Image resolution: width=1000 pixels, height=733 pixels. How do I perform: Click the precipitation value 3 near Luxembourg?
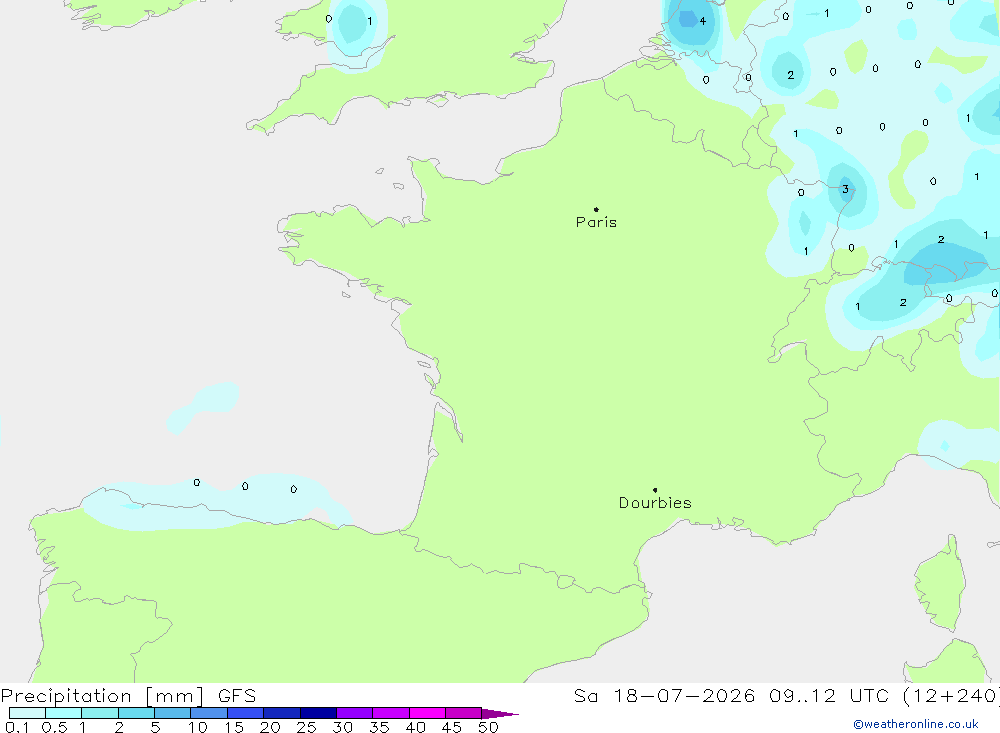[x=846, y=189]
